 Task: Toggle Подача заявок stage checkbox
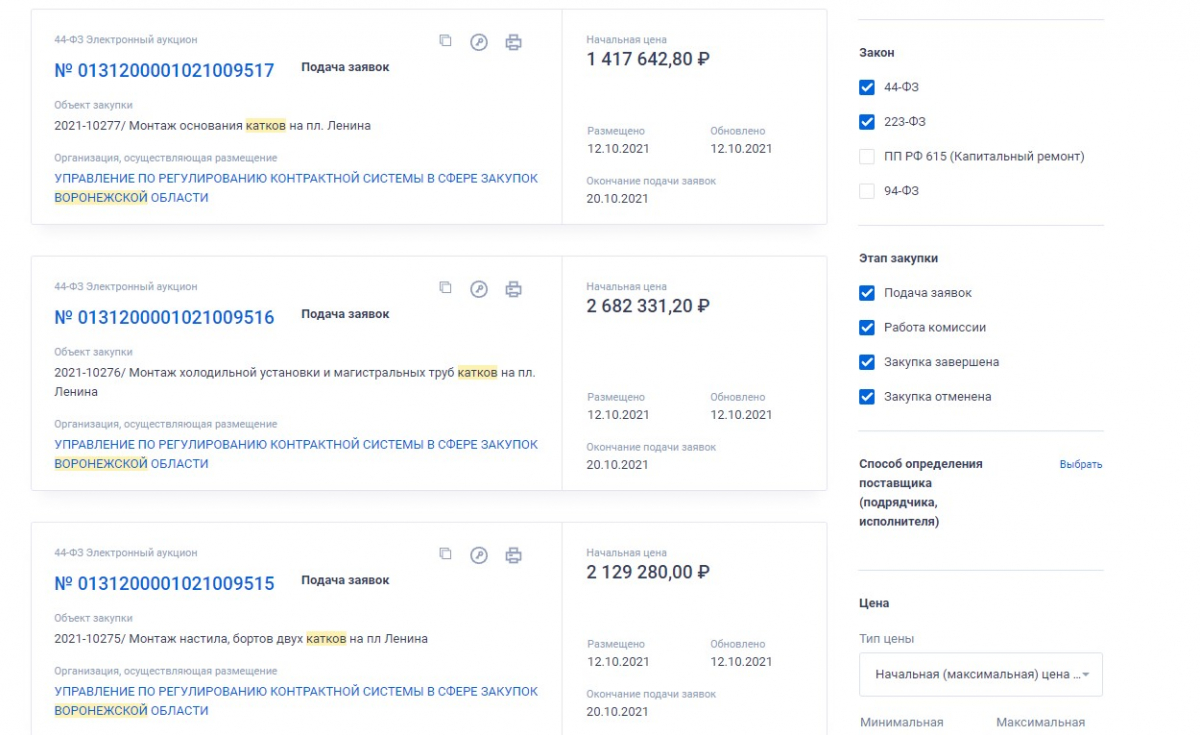pyautogui.click(x=867, y=293)
